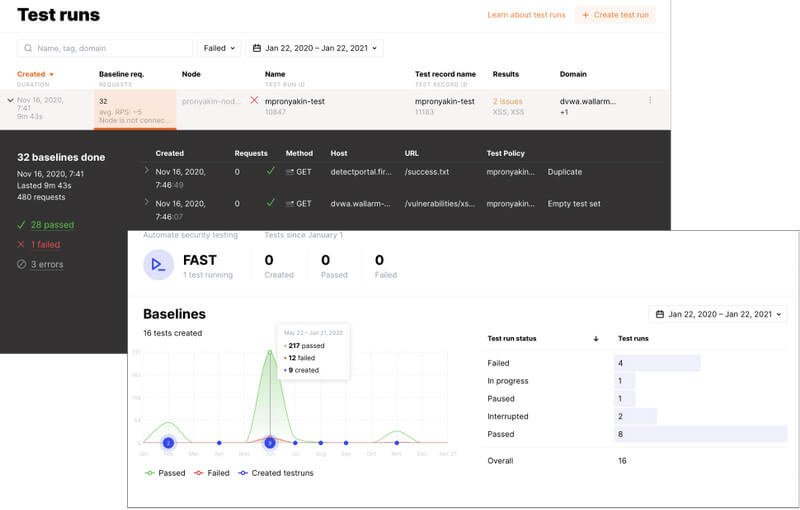Click In progress bar showing 1
800x510 pixels.
point(625,381)
